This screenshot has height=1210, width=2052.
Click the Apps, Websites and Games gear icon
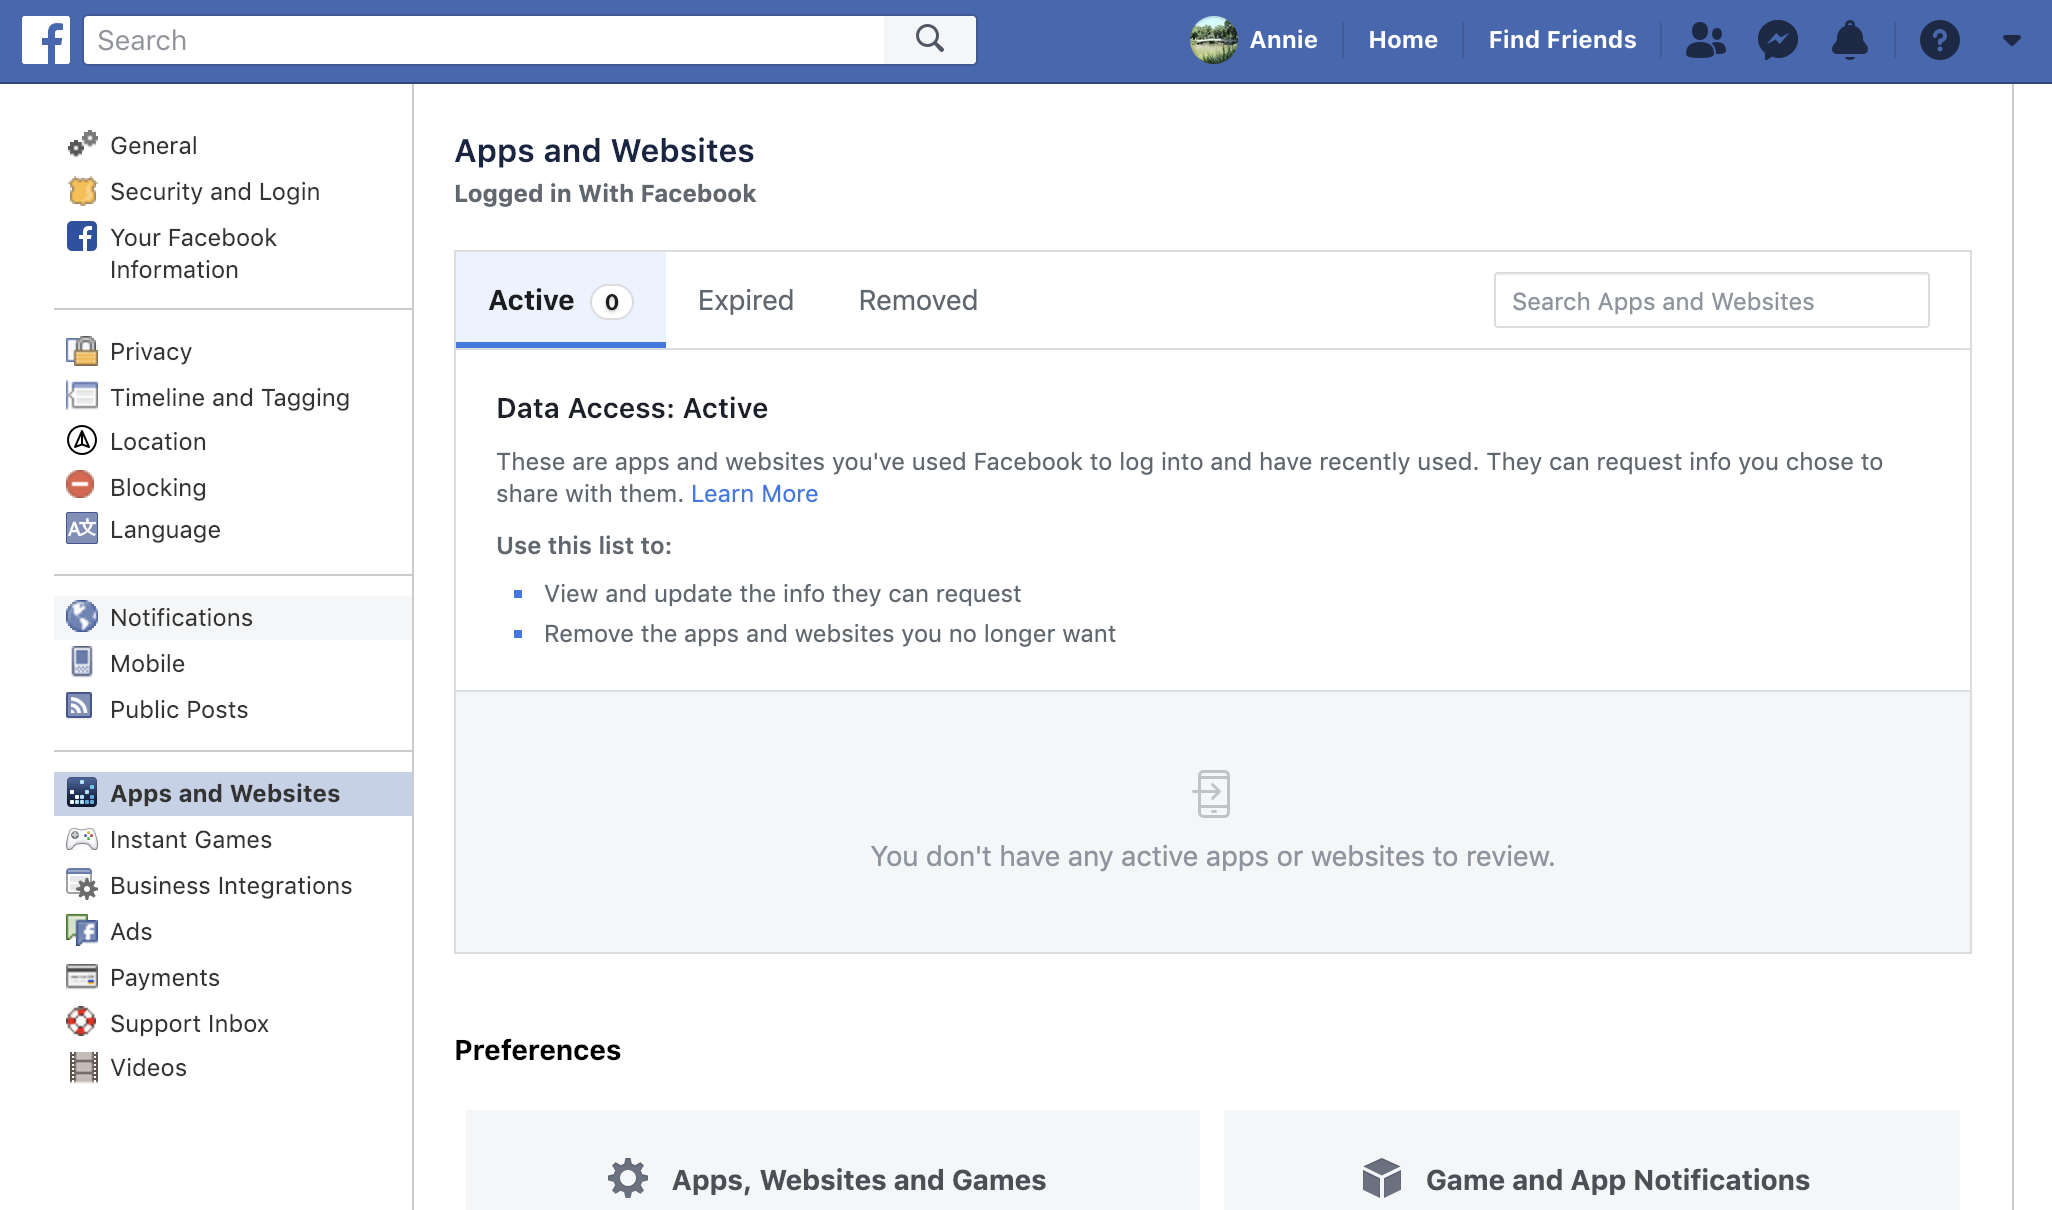628,1178
